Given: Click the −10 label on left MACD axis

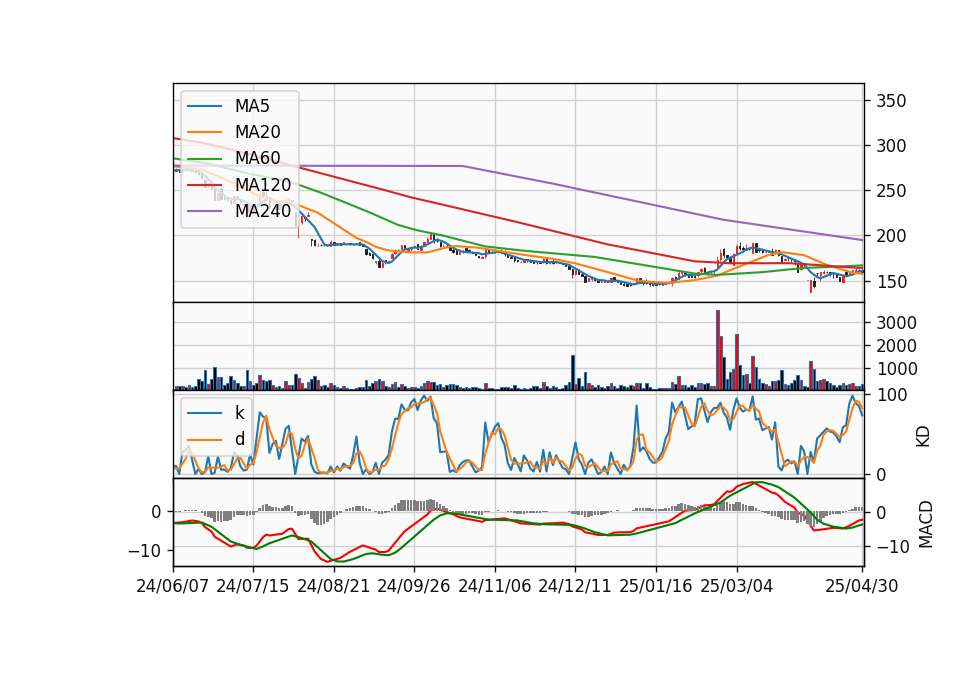Looking at the screenshot, I should click(144, 551).
